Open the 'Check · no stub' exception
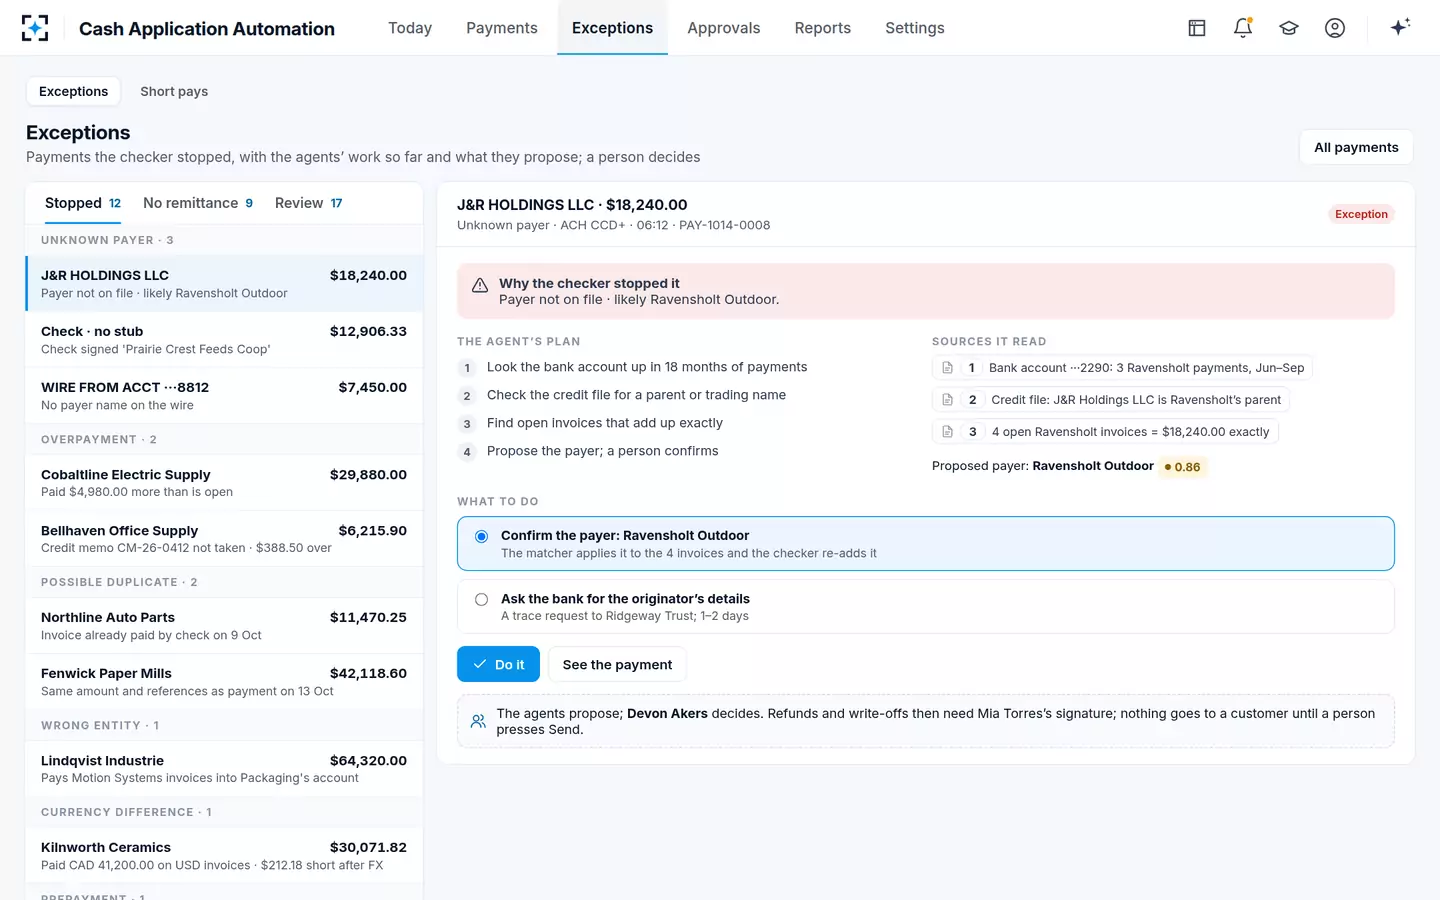Viewport: 1440px width, 900px height. pos(224,340)
